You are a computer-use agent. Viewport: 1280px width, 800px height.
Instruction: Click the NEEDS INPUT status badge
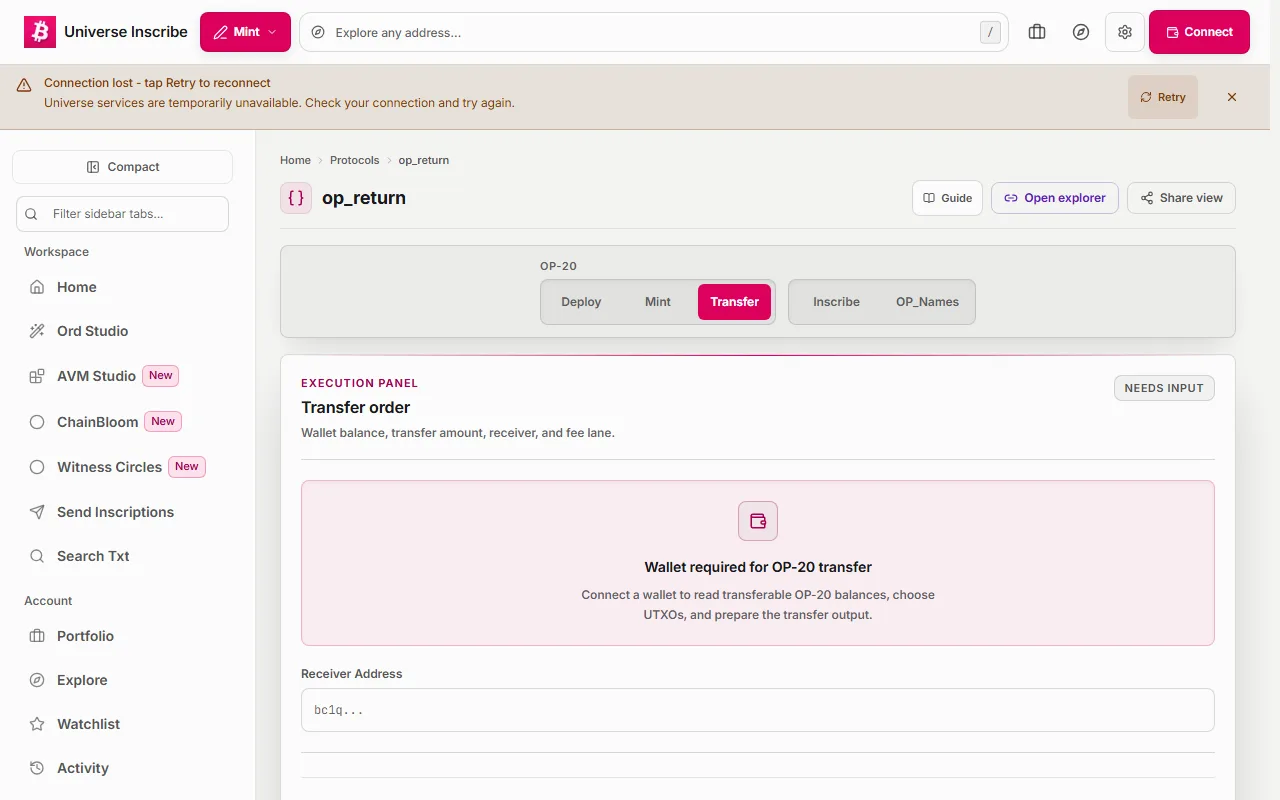point(1164,388)
